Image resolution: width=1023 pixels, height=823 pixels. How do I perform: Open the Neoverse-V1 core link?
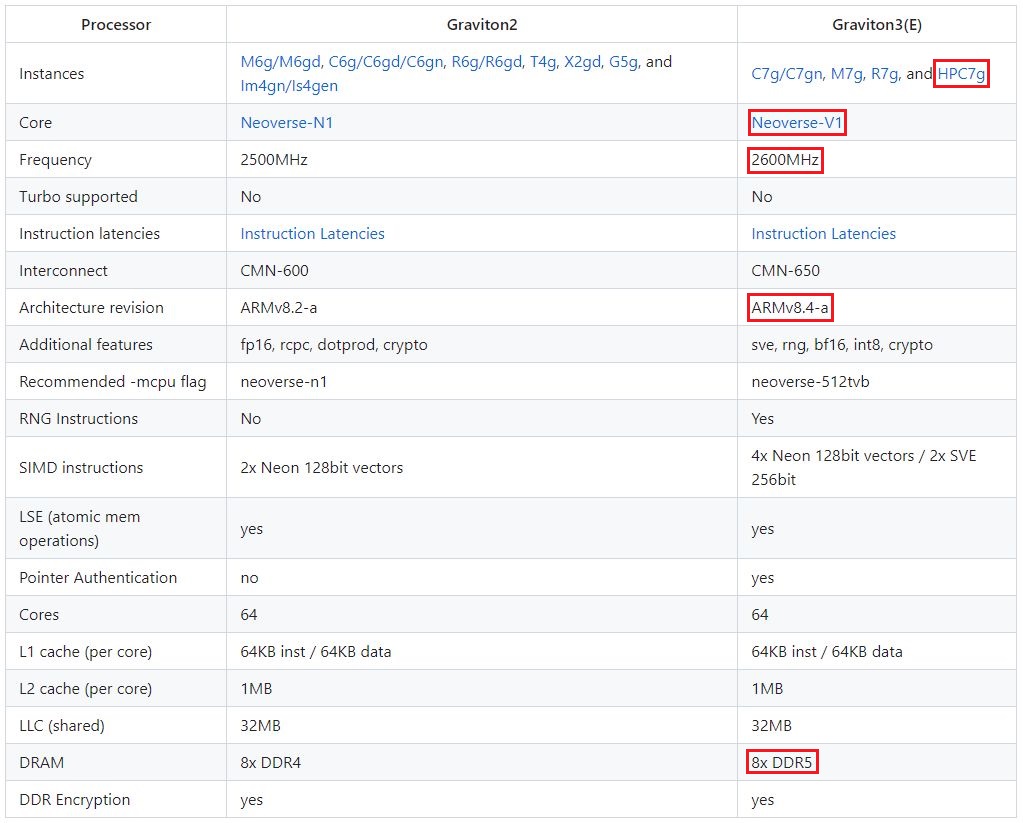(797, 123)
